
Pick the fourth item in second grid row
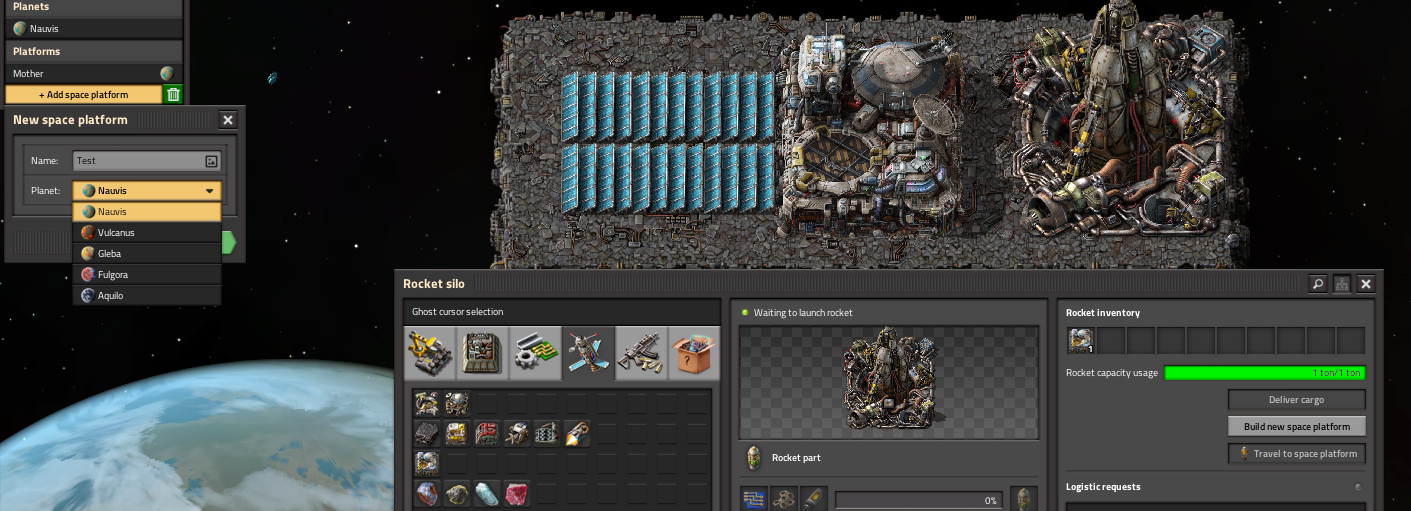(517, 434)
